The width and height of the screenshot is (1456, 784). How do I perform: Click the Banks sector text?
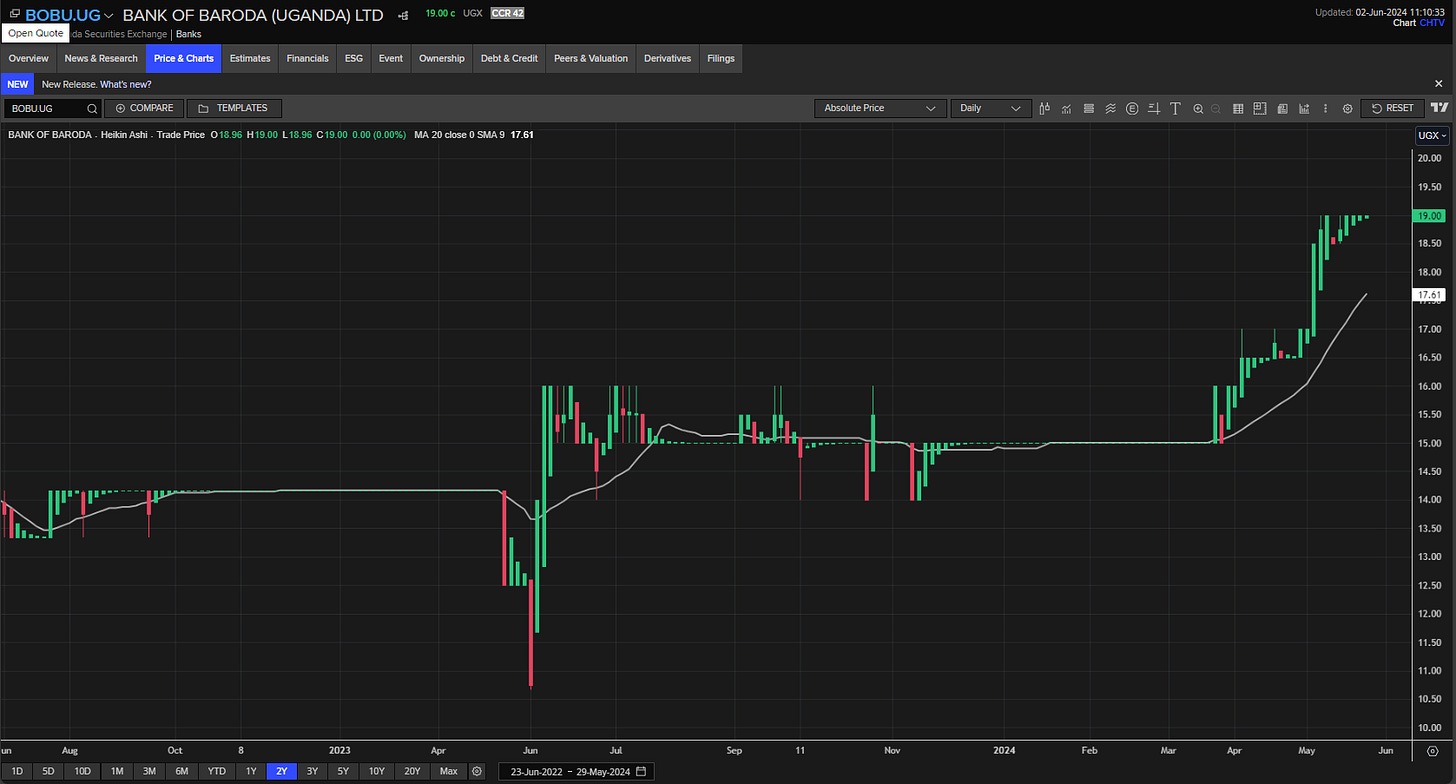(x=189, y=34)
